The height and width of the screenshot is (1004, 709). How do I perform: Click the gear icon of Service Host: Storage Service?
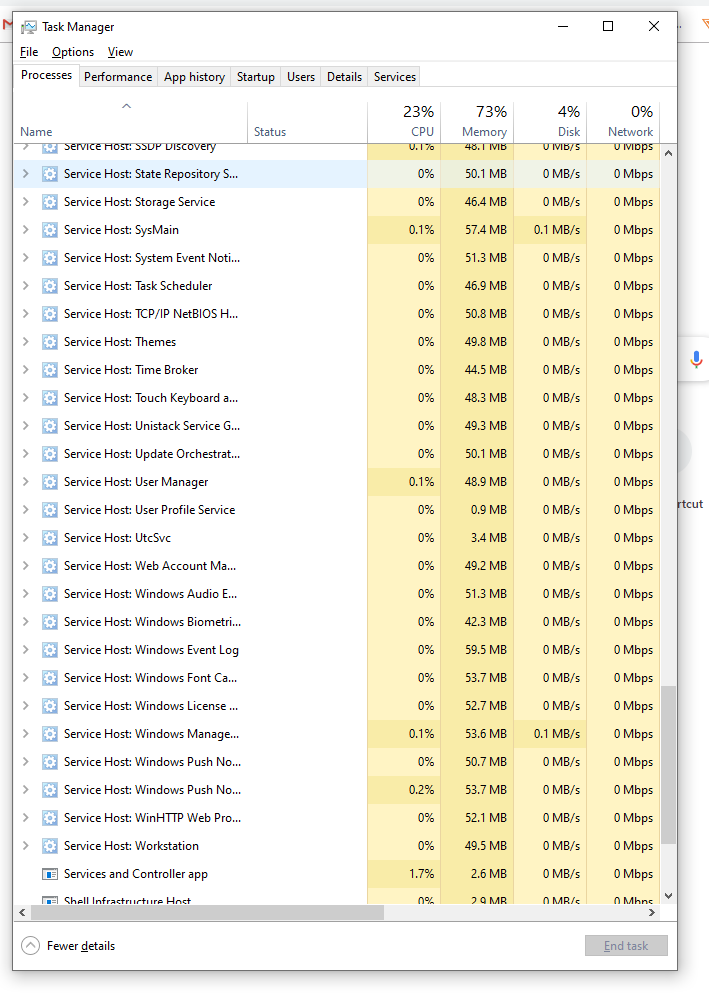pyautogui.click(x=50, y=202)
